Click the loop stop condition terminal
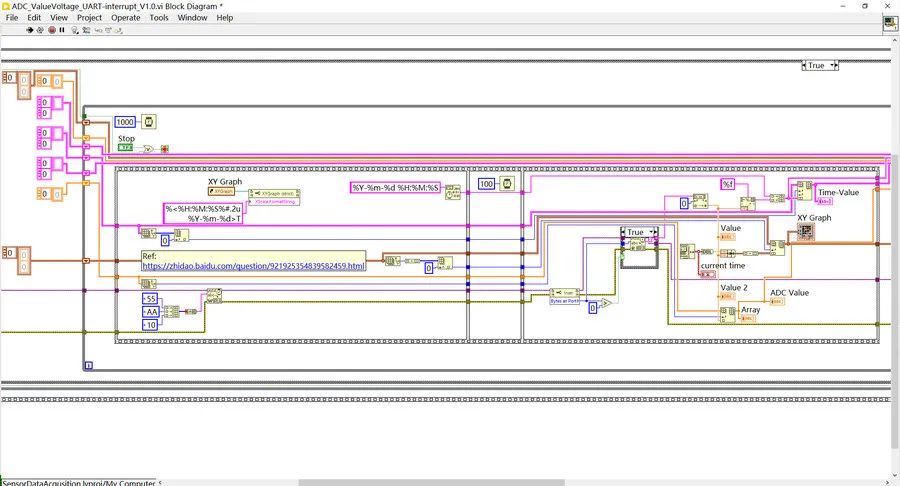Screen dimensions: 900x486 pyautogui.click(x=164, y=148)
